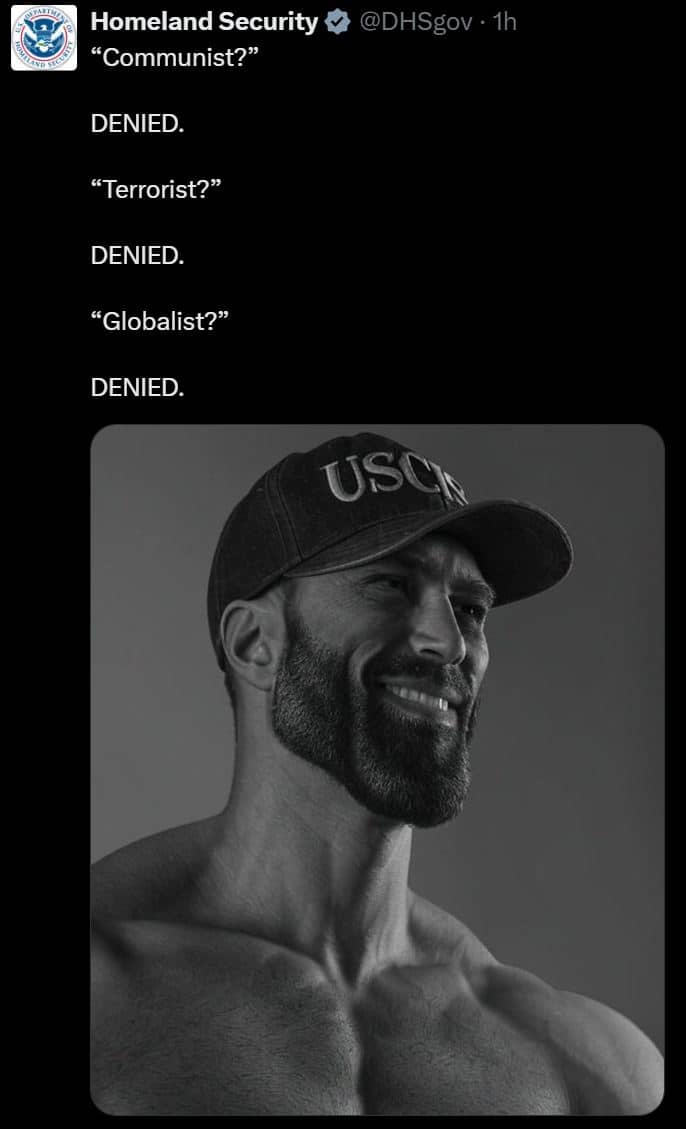Open the Homeland Security seal avatar
The height and width of the screenshot is (1129, 686).
(44, 37)
